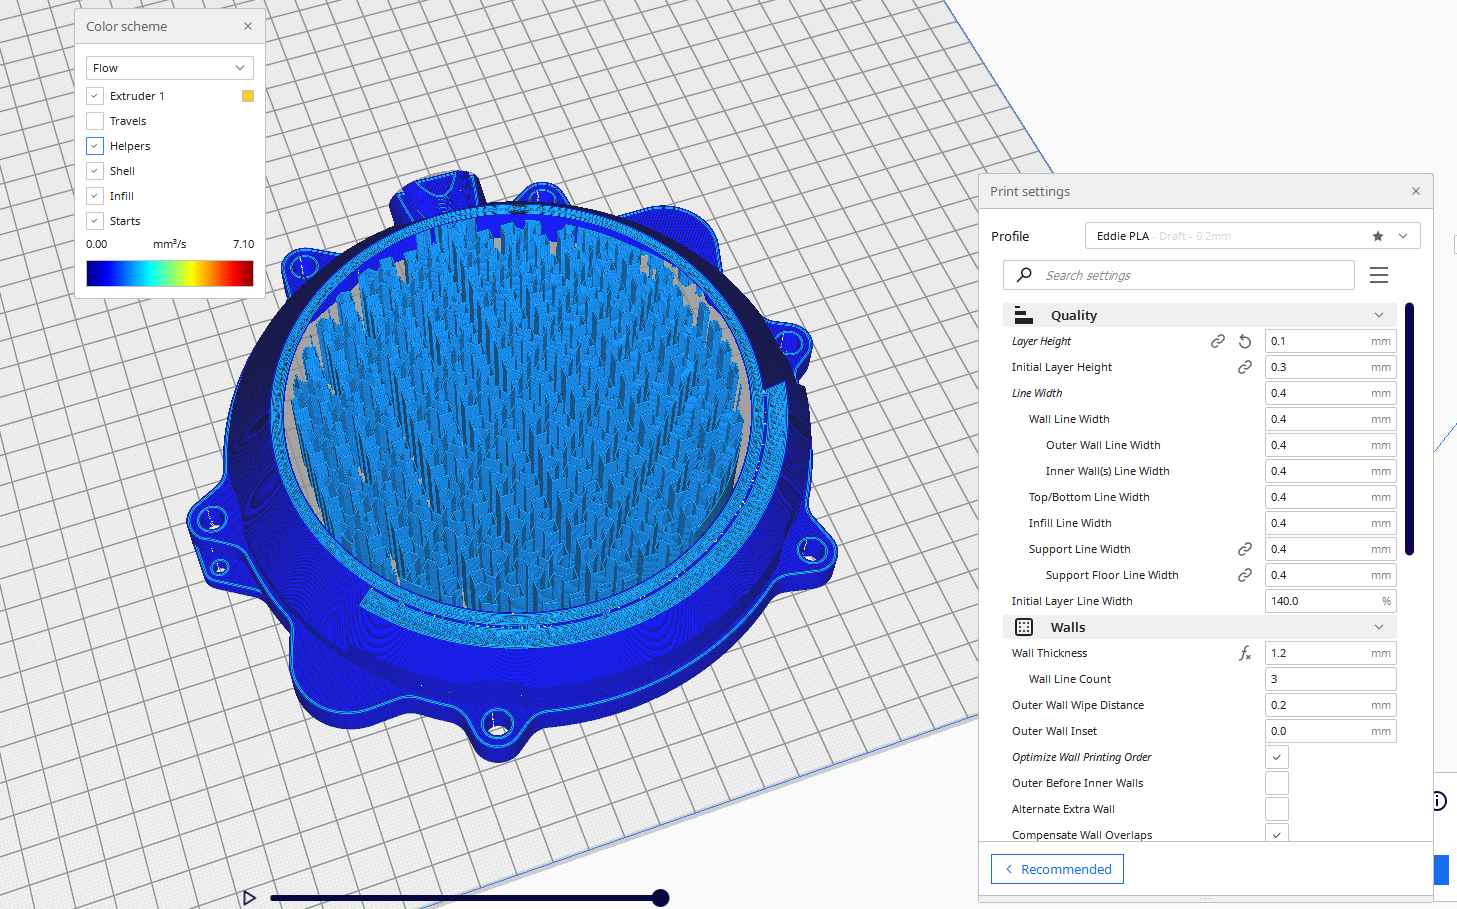The image size is (1457, 909).
Task: Open the hamburger settings visibility menu
Action: click(1379, 275)
